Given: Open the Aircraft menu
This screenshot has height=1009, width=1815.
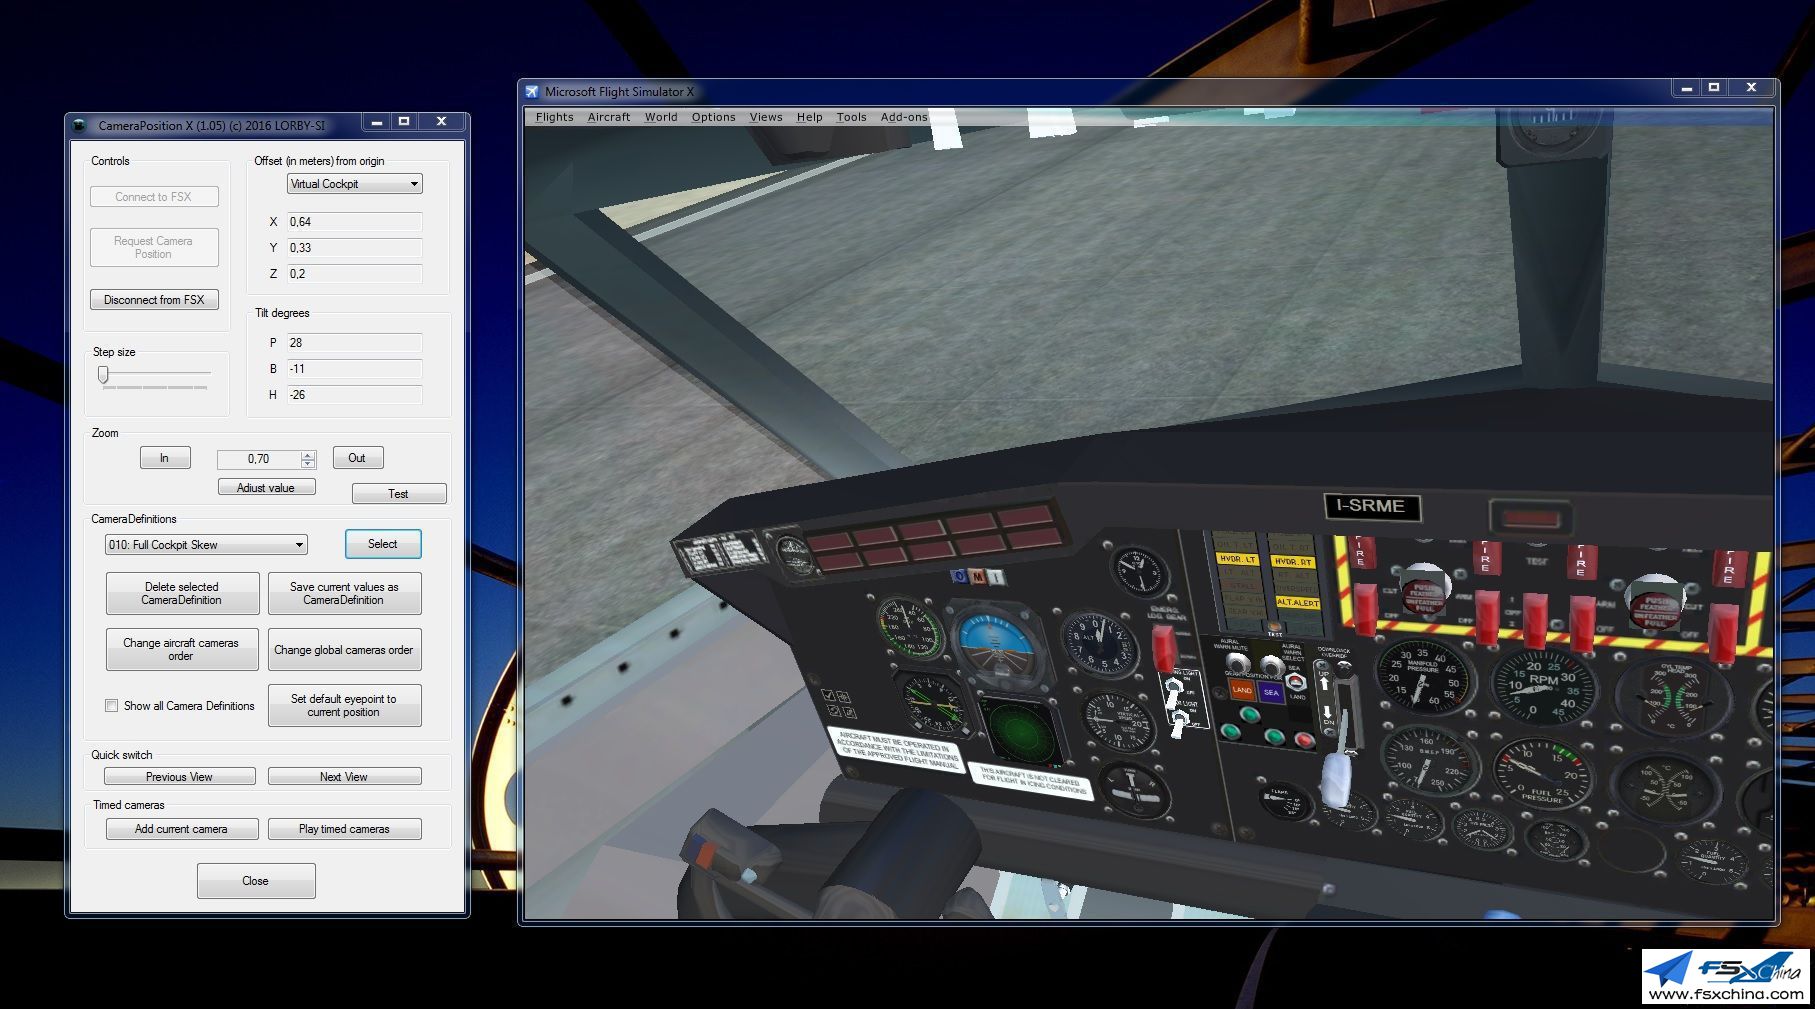Looking at the screenshot, I should click(608, 117).
